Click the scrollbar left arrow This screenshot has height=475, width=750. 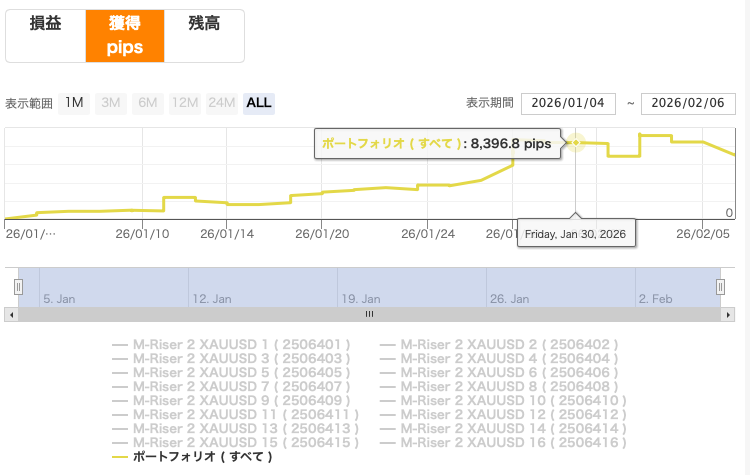point(11,314)
